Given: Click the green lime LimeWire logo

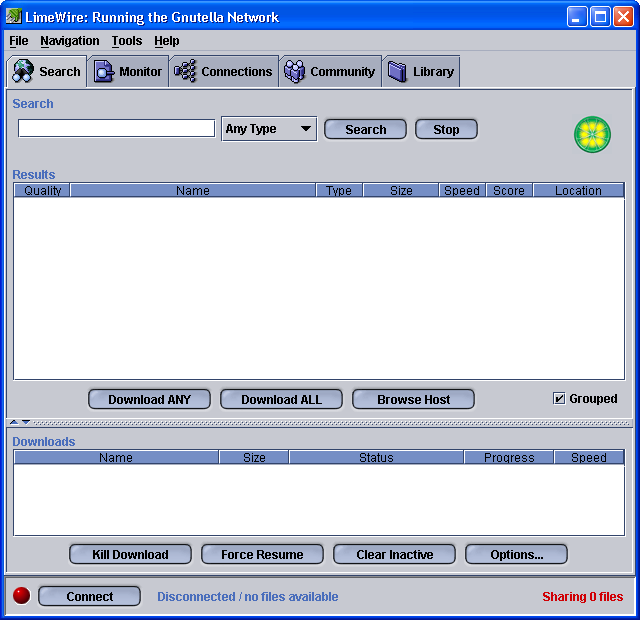Looking at the screenshot, I should pyautogui.click(x=592, y=134).
